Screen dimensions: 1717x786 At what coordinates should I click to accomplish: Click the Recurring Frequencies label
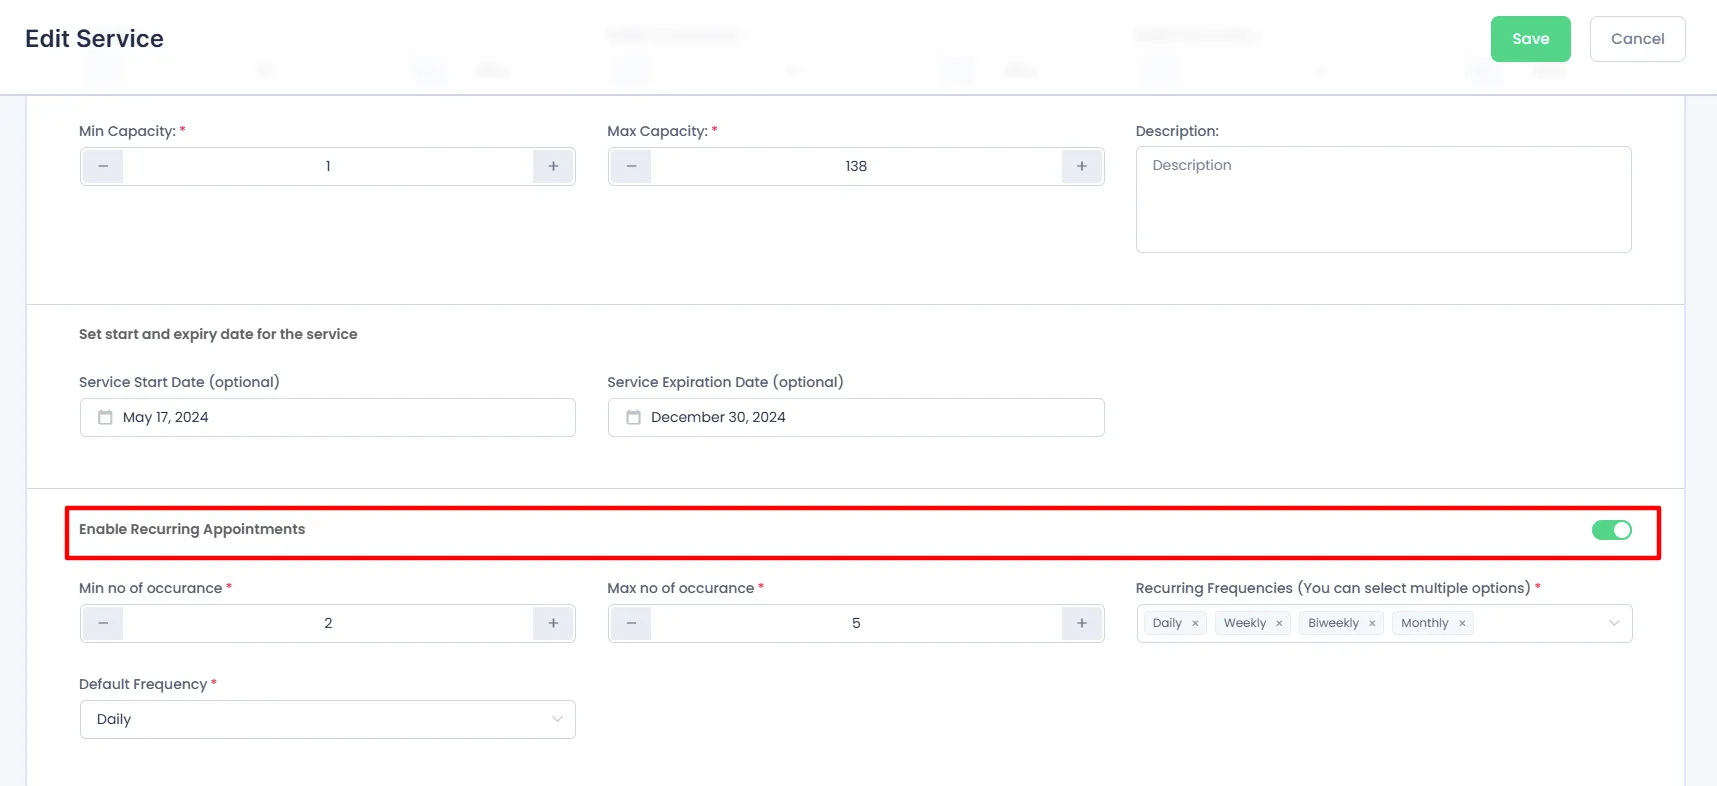click(1333, 588)
